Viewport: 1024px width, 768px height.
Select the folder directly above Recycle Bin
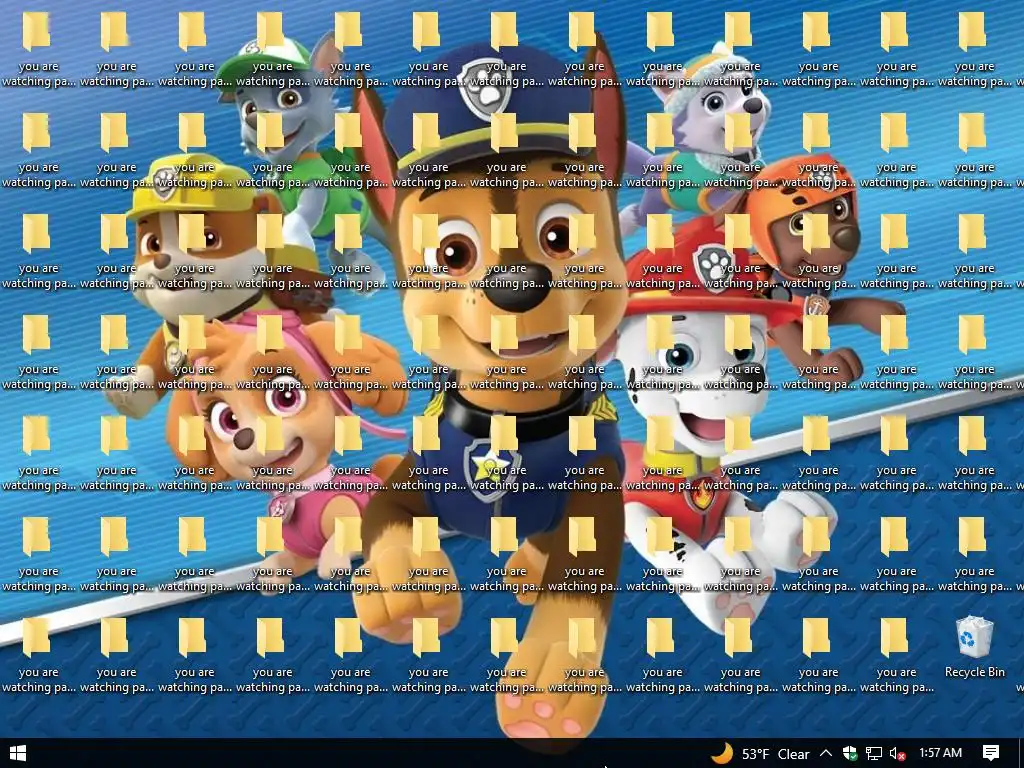coord(974,552)
